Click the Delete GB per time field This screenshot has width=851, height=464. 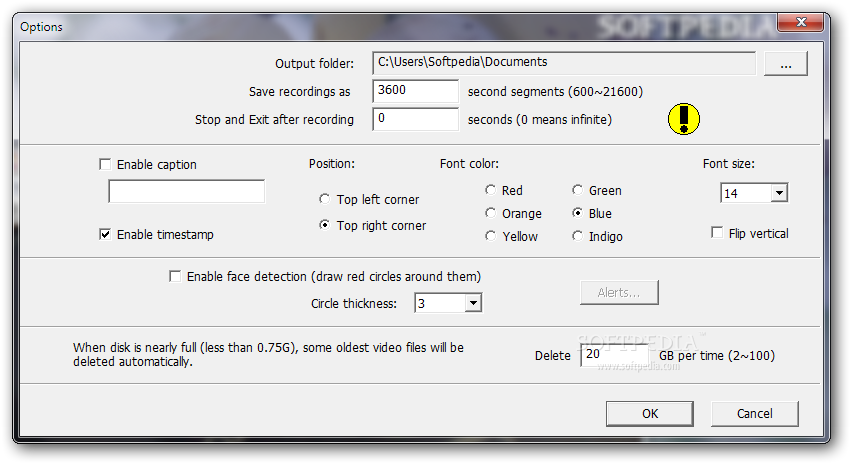tap(615, 355)
